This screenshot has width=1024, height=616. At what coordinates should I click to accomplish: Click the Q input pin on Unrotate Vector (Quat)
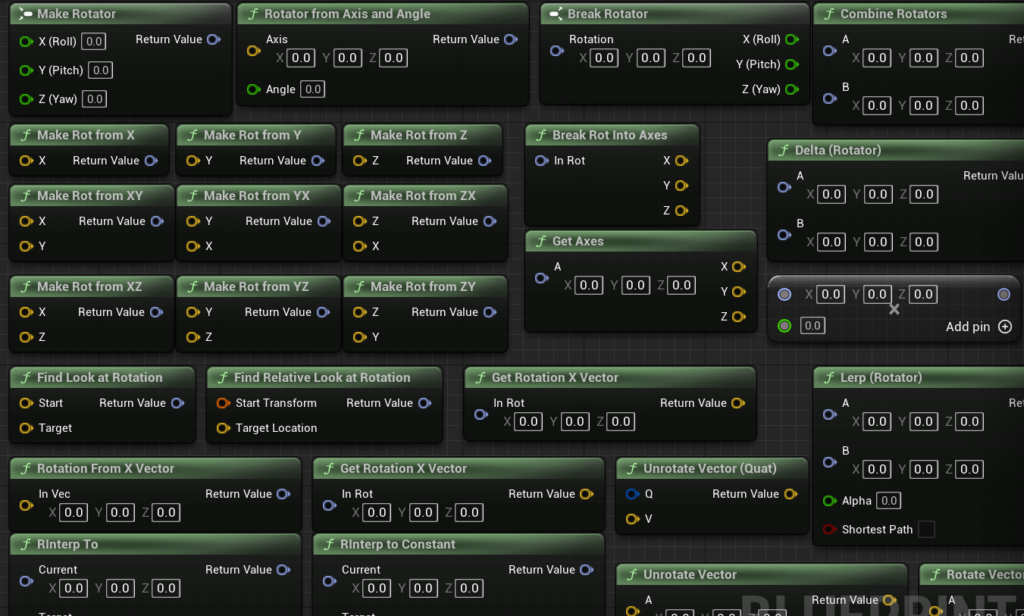[632, 494]
